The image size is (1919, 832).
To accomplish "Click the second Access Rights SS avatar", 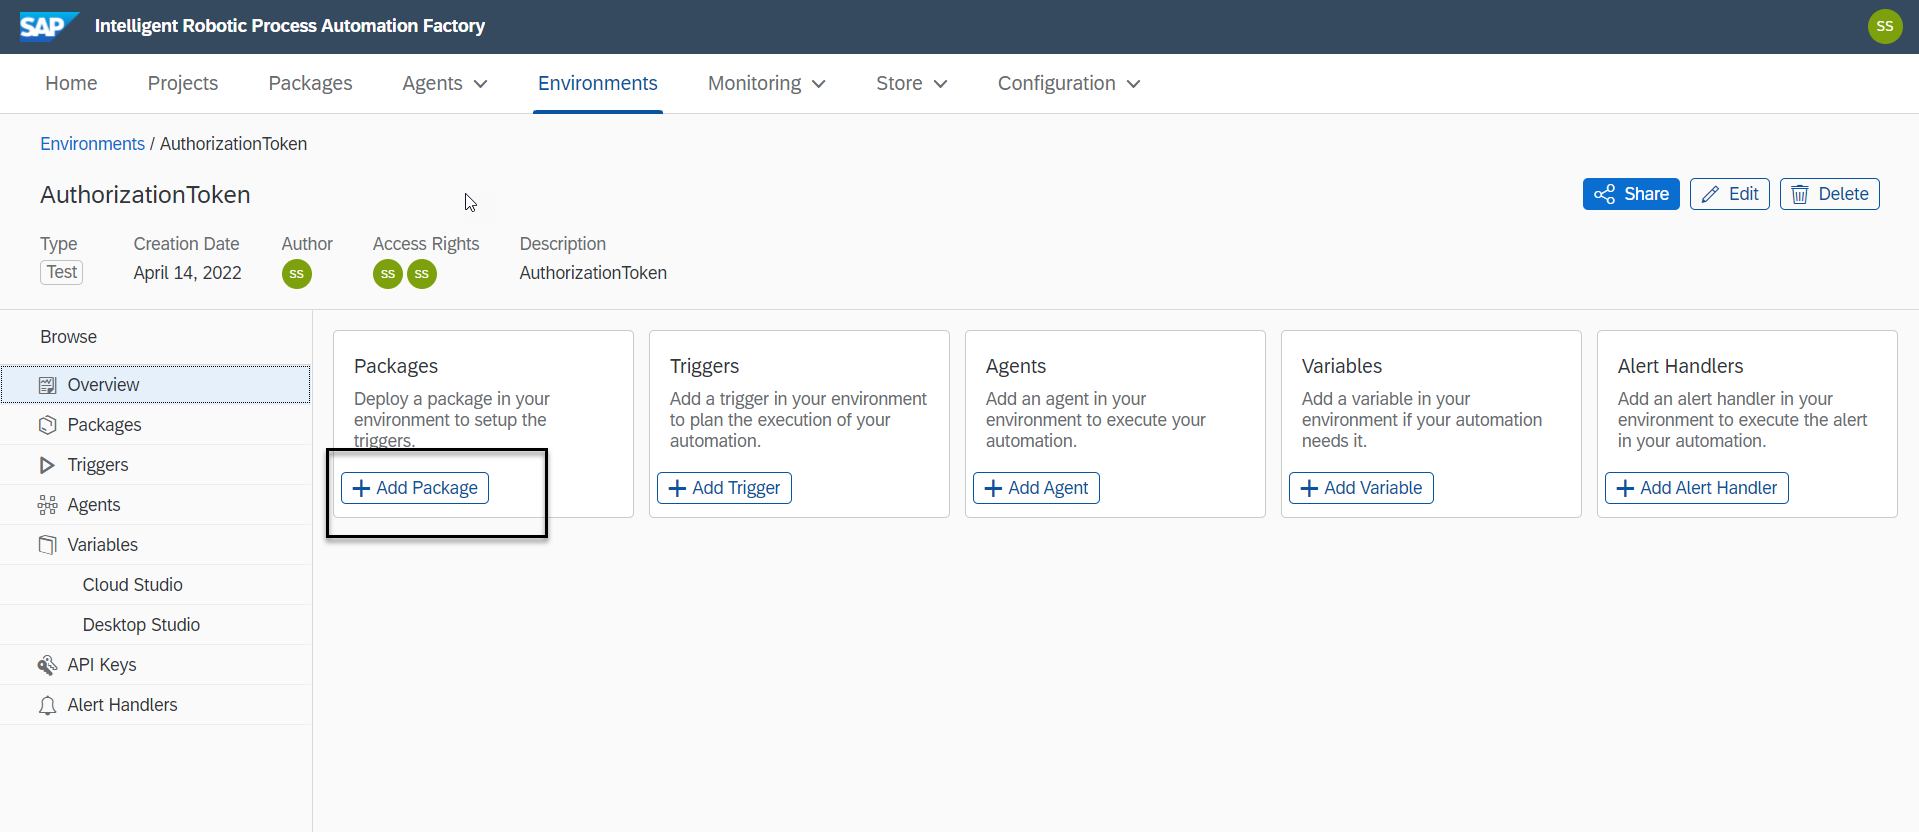I will [422, 274].
